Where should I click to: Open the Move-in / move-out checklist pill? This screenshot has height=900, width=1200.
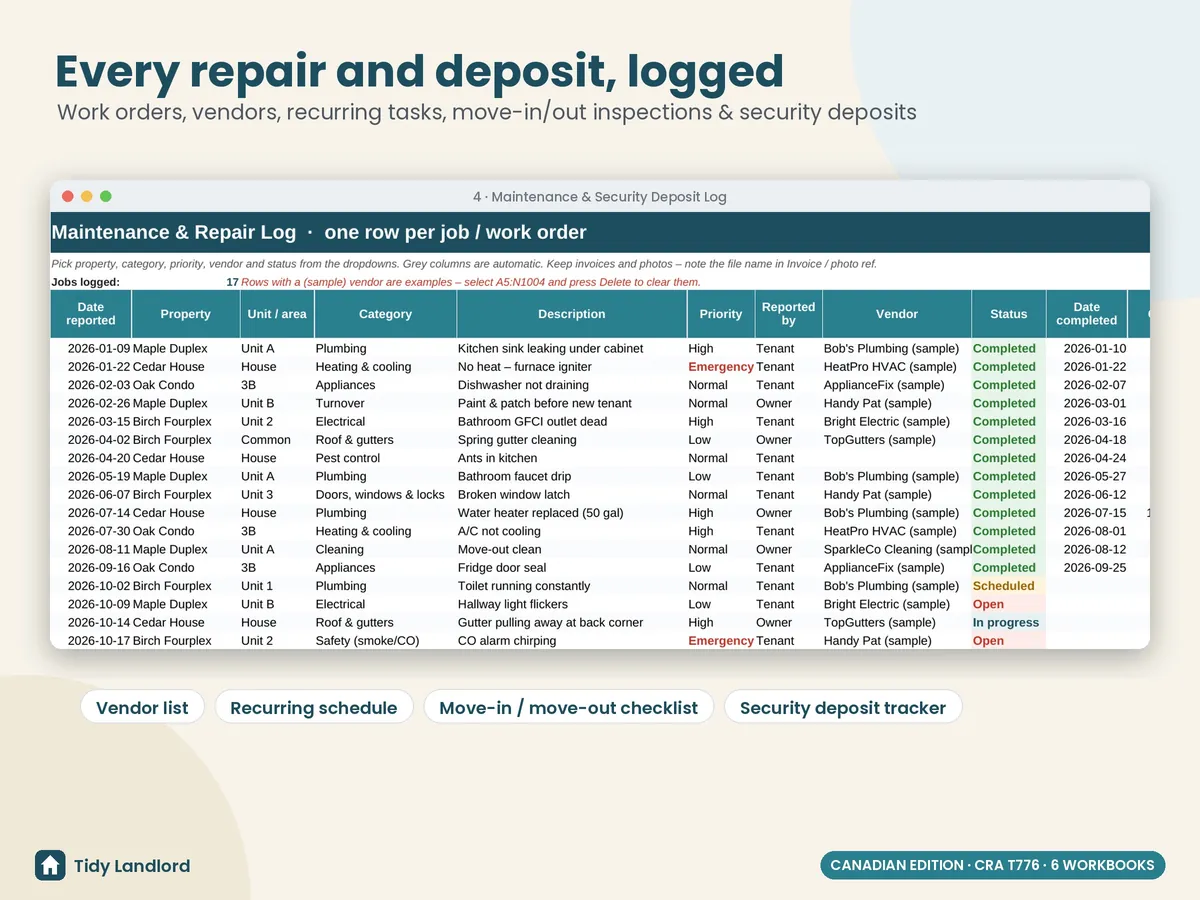coord(569,708)
